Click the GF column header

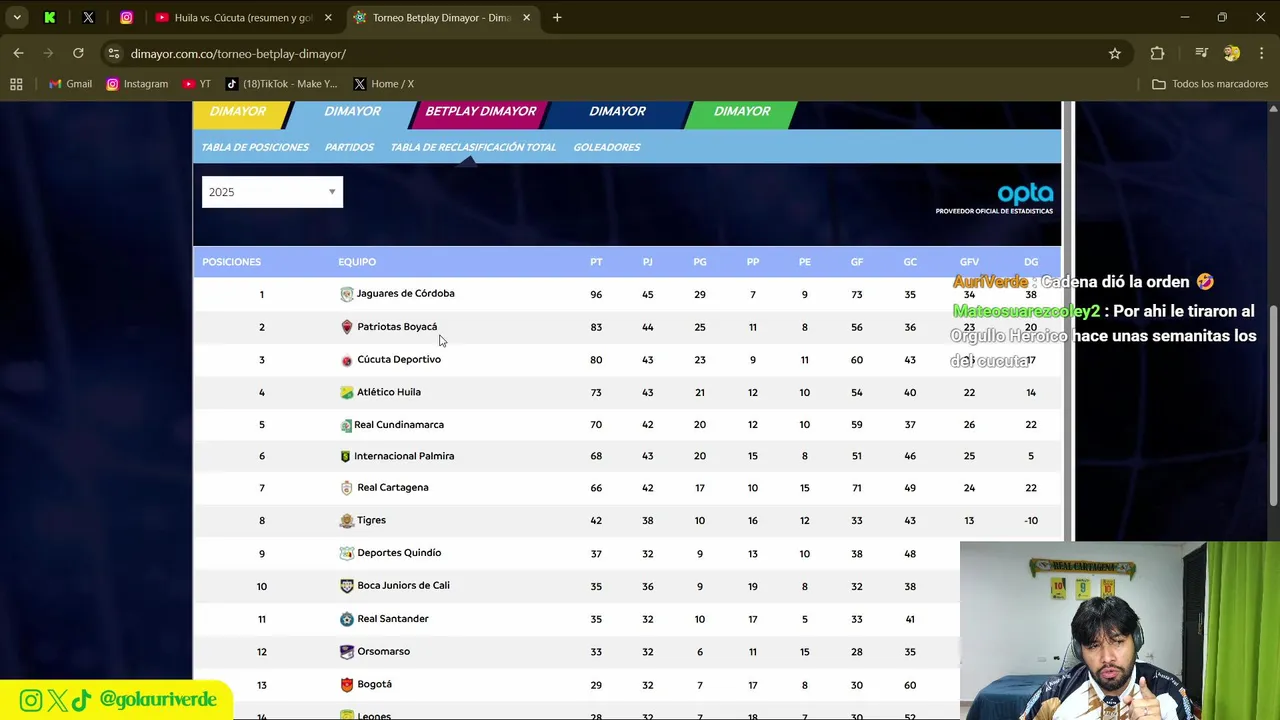coord(857,262)
